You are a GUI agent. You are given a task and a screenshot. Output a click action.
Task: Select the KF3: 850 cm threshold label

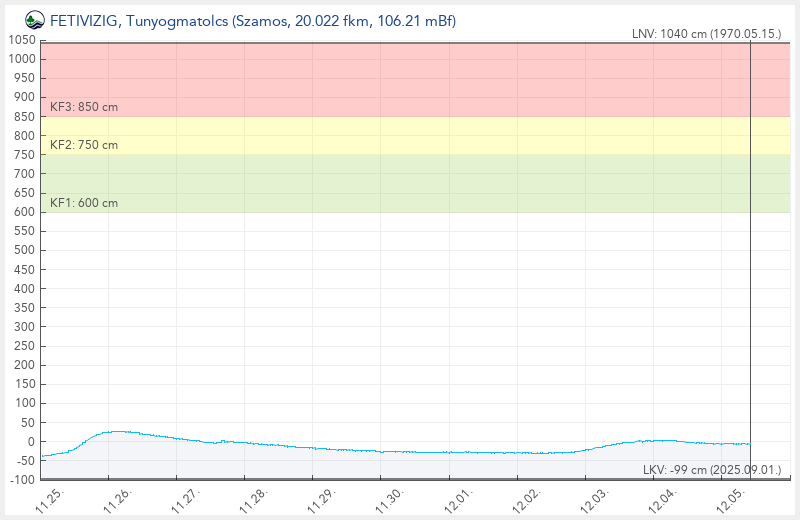pyautogui.click(x=84, y=107)
